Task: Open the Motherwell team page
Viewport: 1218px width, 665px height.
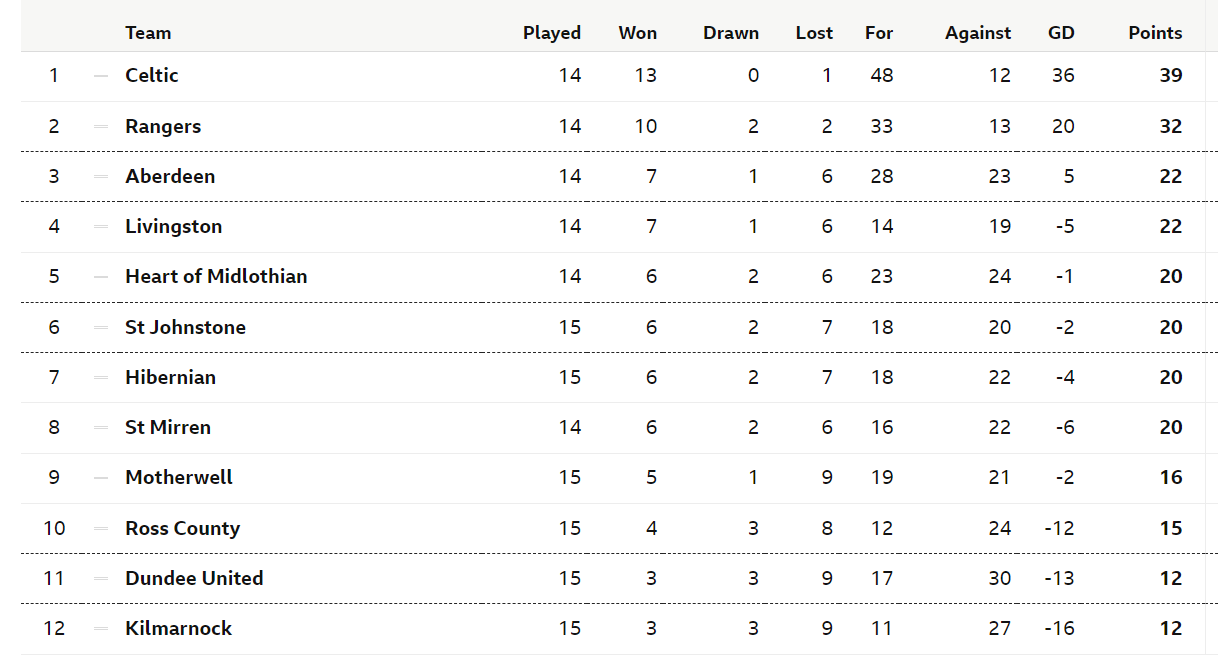Action: pos(179,477)
